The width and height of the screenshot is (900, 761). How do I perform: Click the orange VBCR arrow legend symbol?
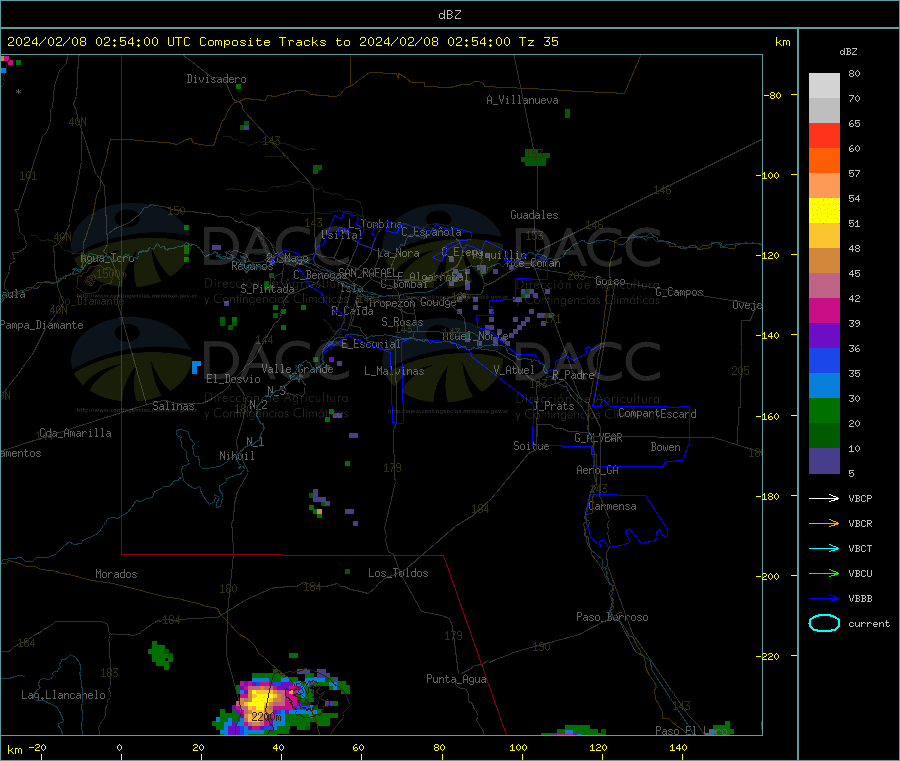(x=824, y=523)
